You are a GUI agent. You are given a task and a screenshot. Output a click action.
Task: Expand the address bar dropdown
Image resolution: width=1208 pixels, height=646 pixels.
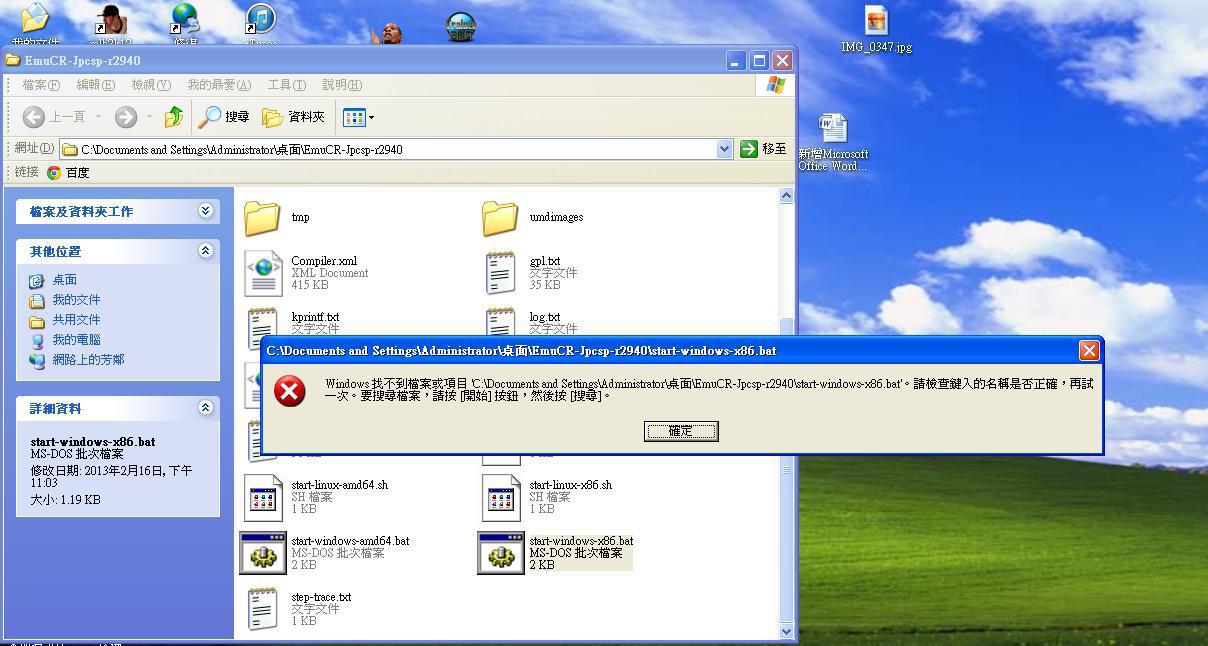point(725,149)
